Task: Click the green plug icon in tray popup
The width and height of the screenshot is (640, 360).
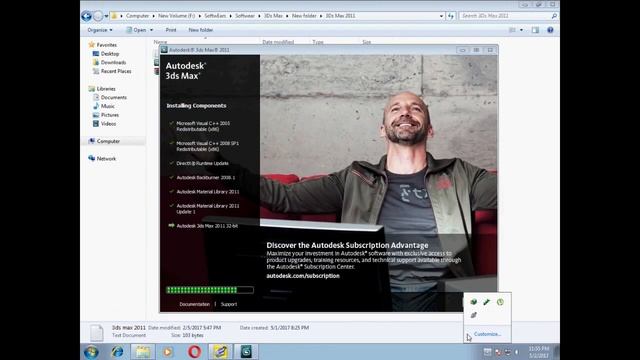Action: click(x=487, y=302)
